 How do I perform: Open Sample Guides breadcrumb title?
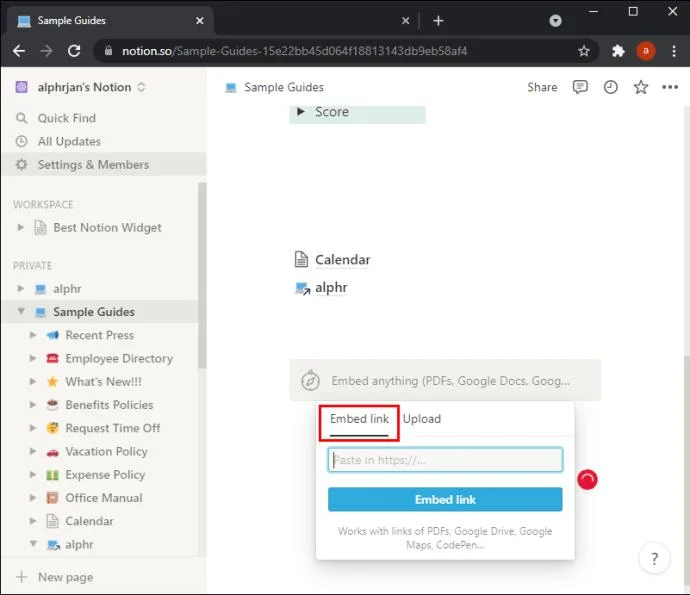tap(284, 88)
